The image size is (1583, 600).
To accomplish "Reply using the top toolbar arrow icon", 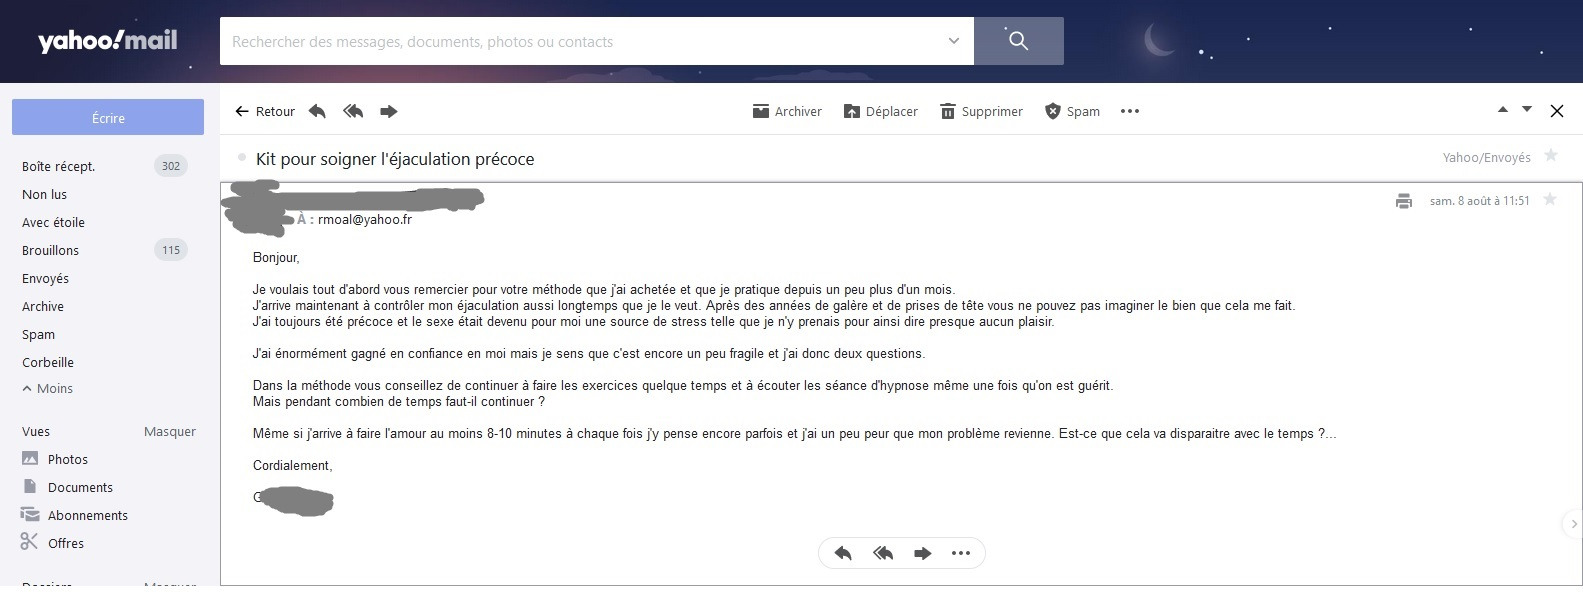I will (x=317, y=111).
